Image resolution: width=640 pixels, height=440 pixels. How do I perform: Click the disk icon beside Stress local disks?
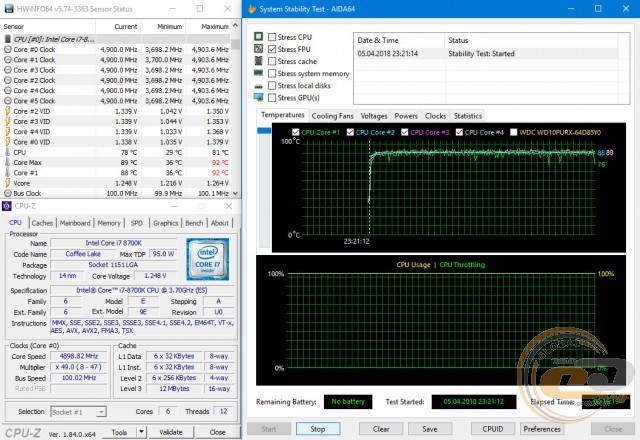click(x=258, y=86)
